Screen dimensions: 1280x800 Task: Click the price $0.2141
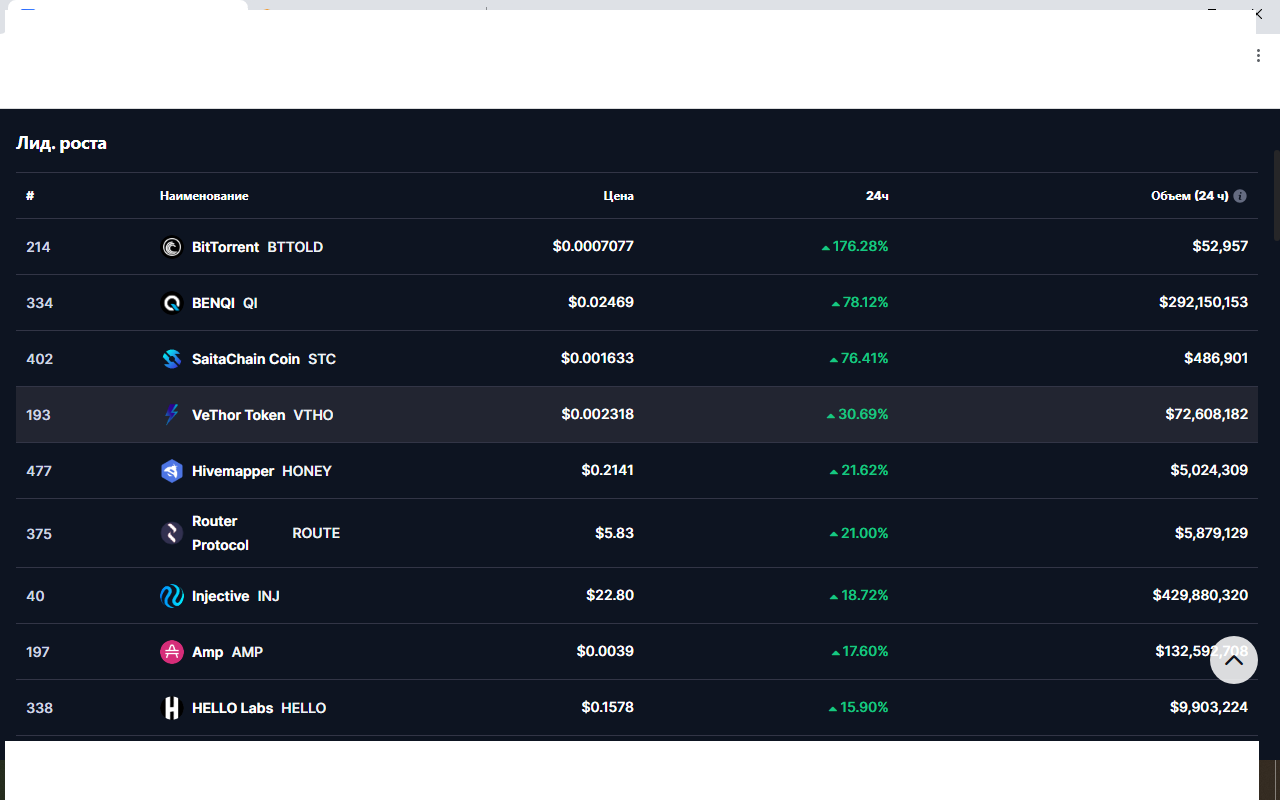[607, 470]
